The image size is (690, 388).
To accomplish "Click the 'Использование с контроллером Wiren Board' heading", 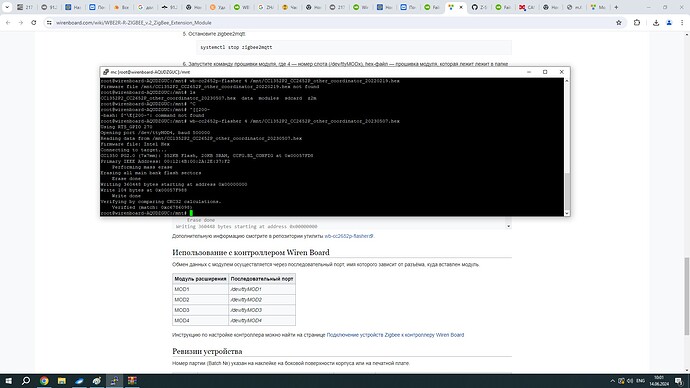I will [x=251, y=252].
